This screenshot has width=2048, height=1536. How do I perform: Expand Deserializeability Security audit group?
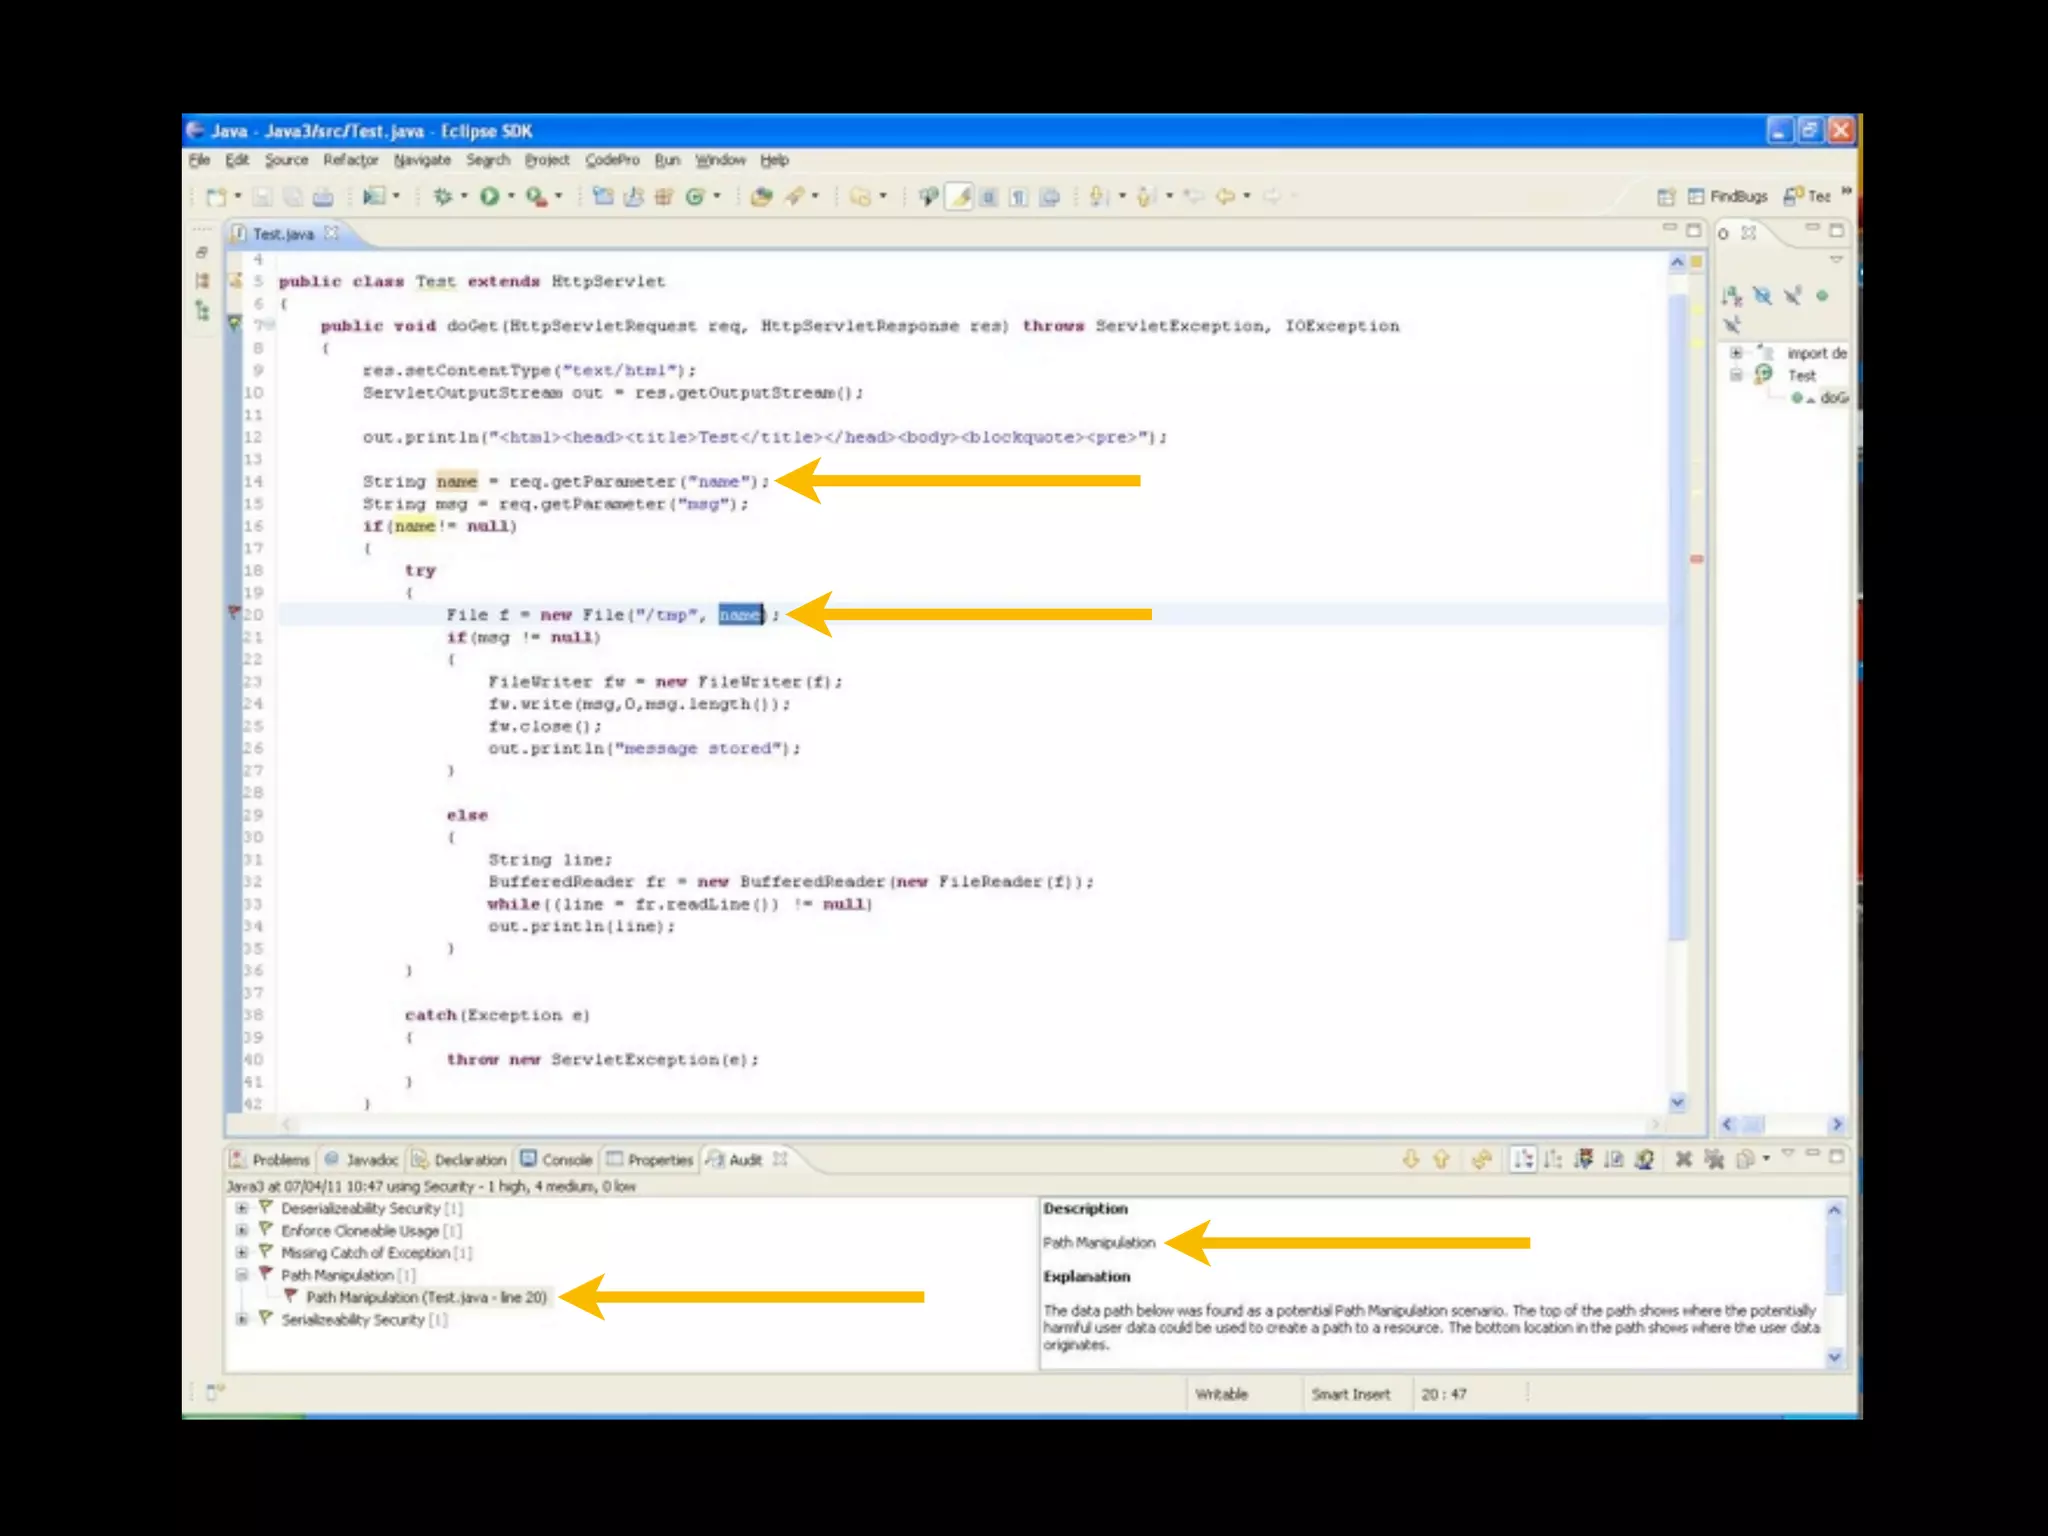(x=241, y=1208)
